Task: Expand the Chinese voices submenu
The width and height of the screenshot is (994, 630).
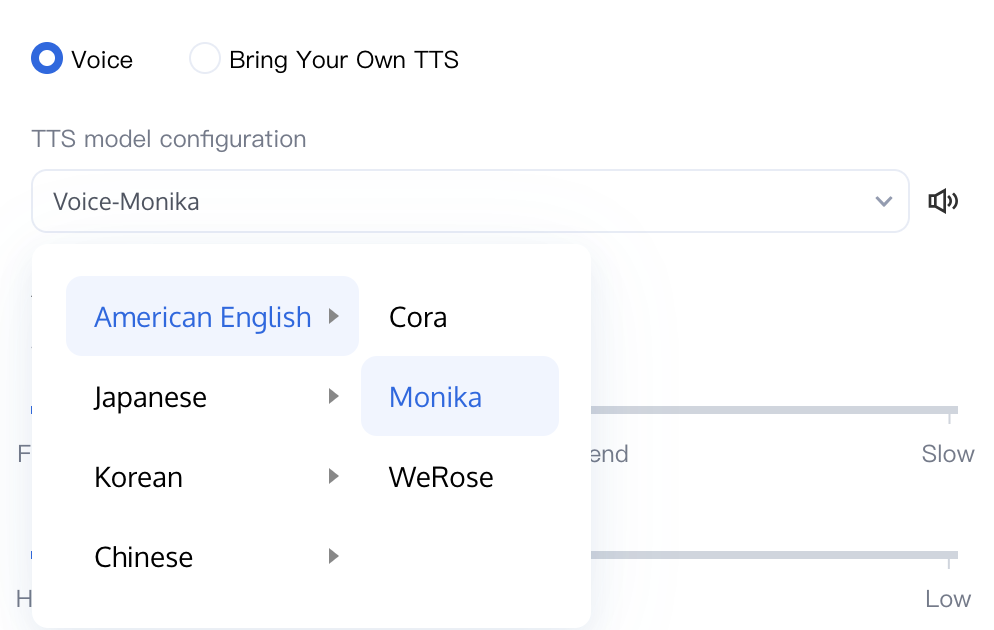Action: [143, 557]
